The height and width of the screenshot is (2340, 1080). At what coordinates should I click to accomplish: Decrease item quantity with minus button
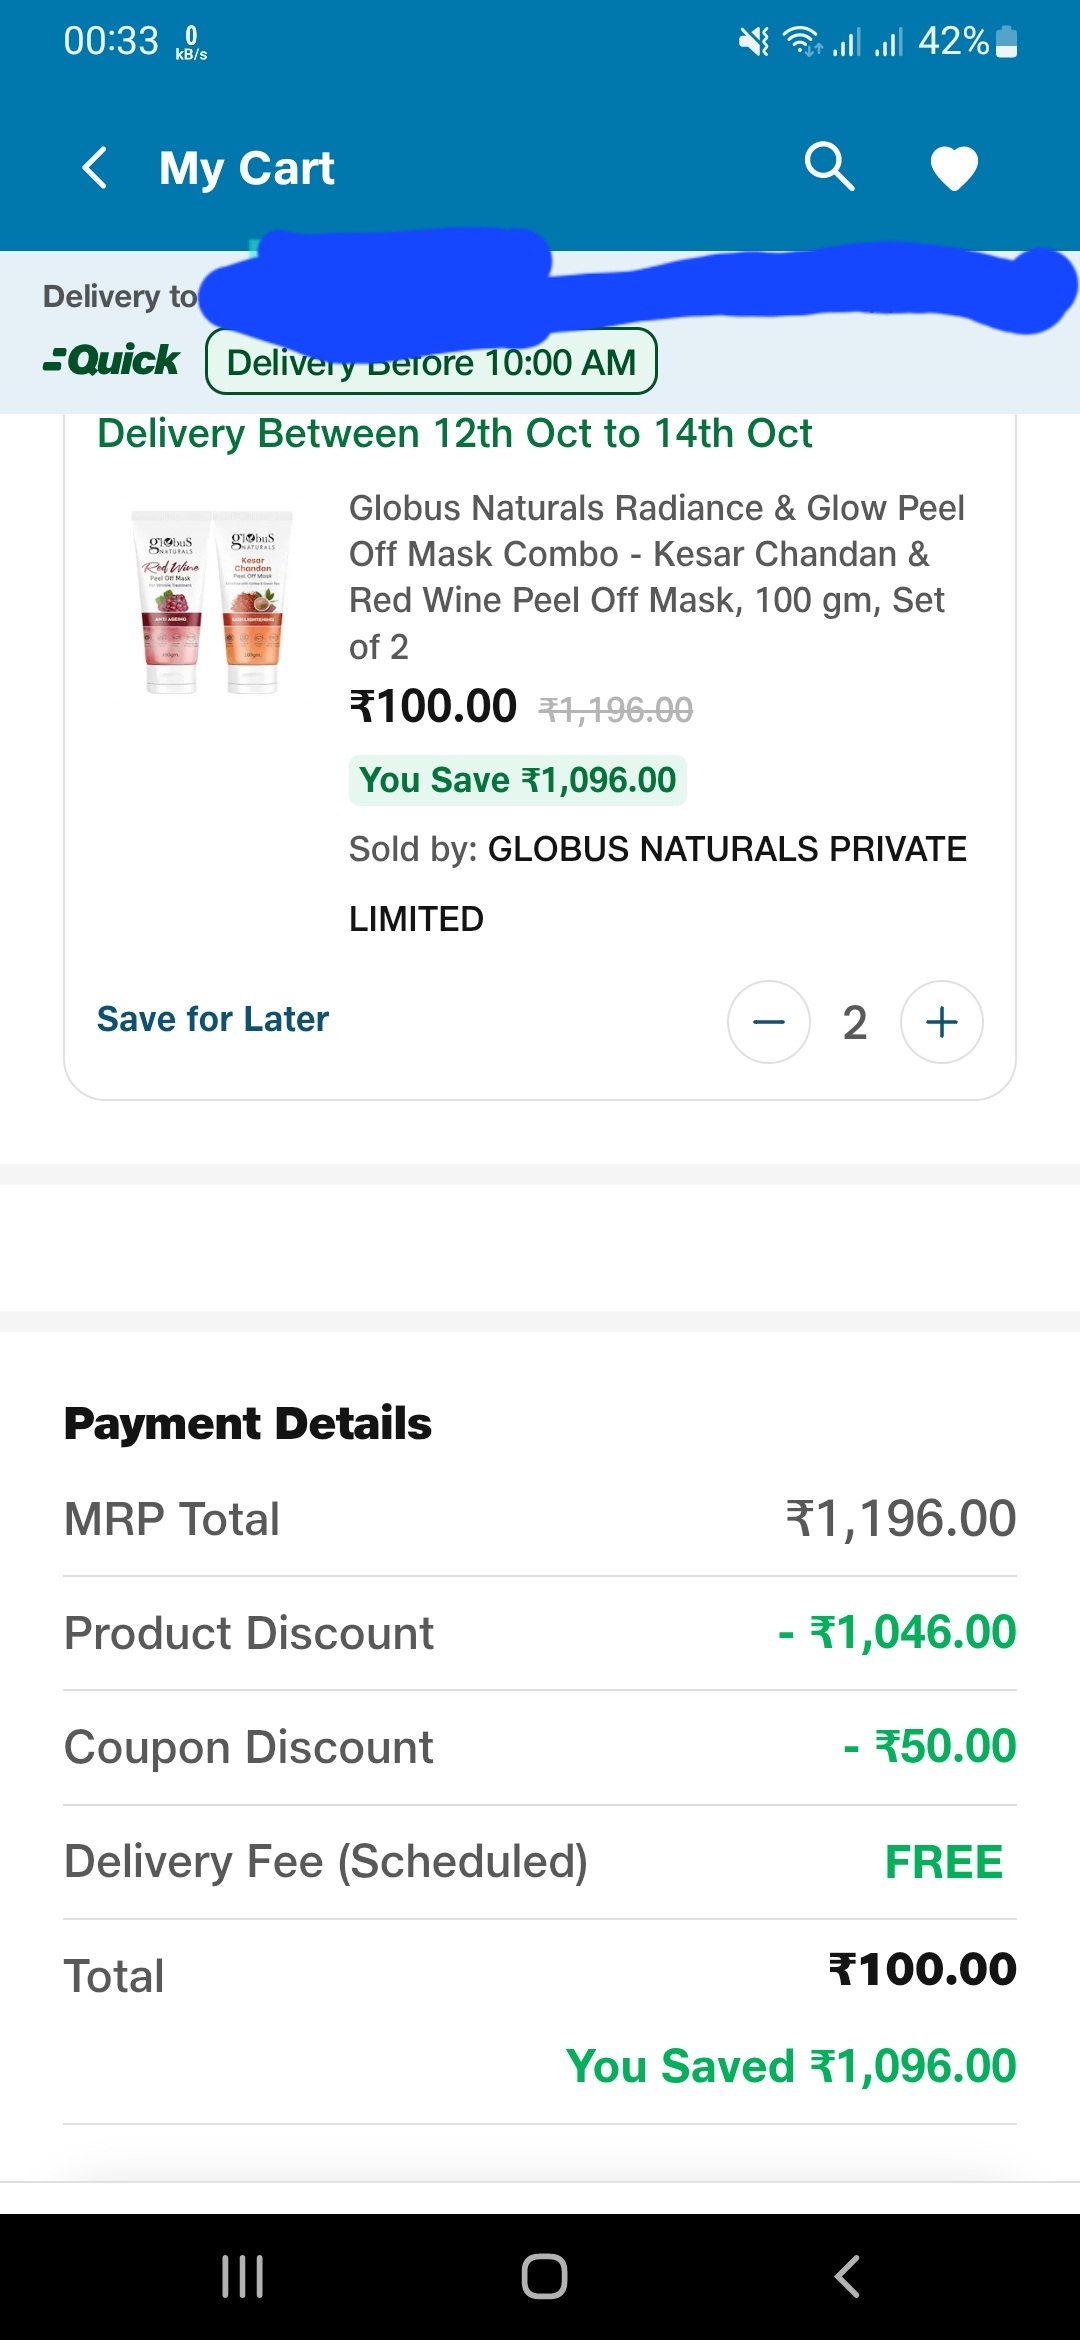[768, 1022]
